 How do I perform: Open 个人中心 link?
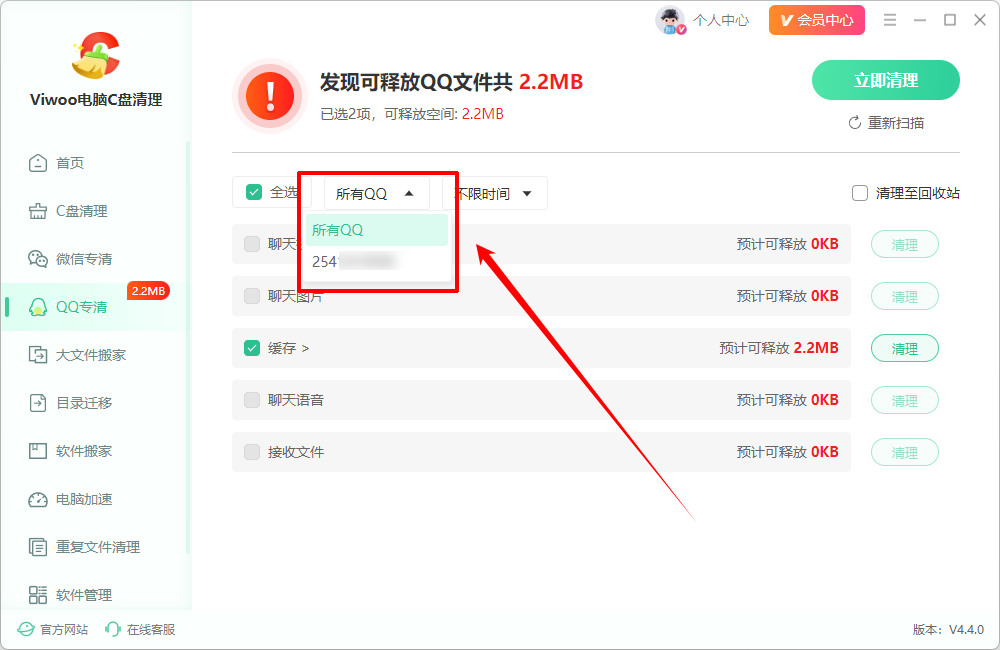click(x=721, y=20)
